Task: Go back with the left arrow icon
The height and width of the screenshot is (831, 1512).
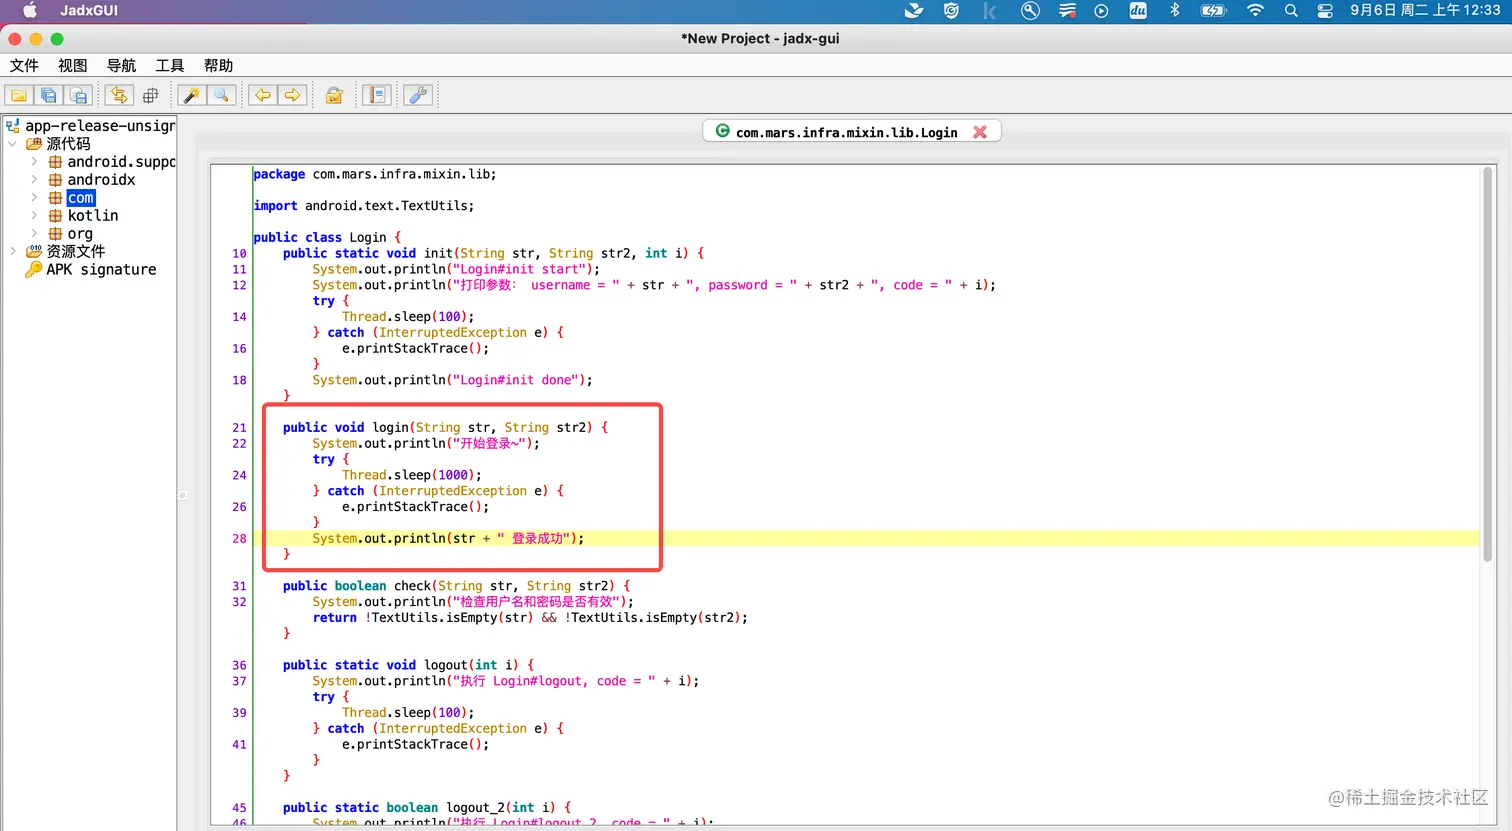Action: click(x=263, y=95)
